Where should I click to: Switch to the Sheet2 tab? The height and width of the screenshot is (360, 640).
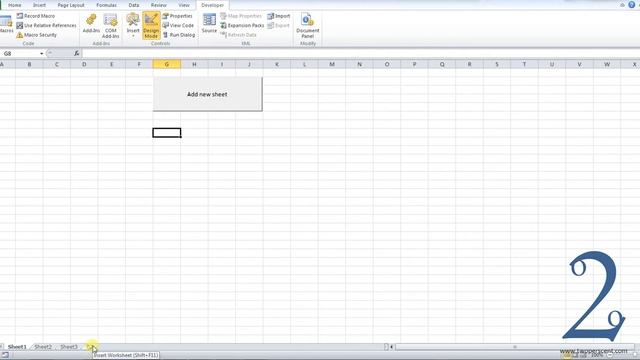coord(43,347)
